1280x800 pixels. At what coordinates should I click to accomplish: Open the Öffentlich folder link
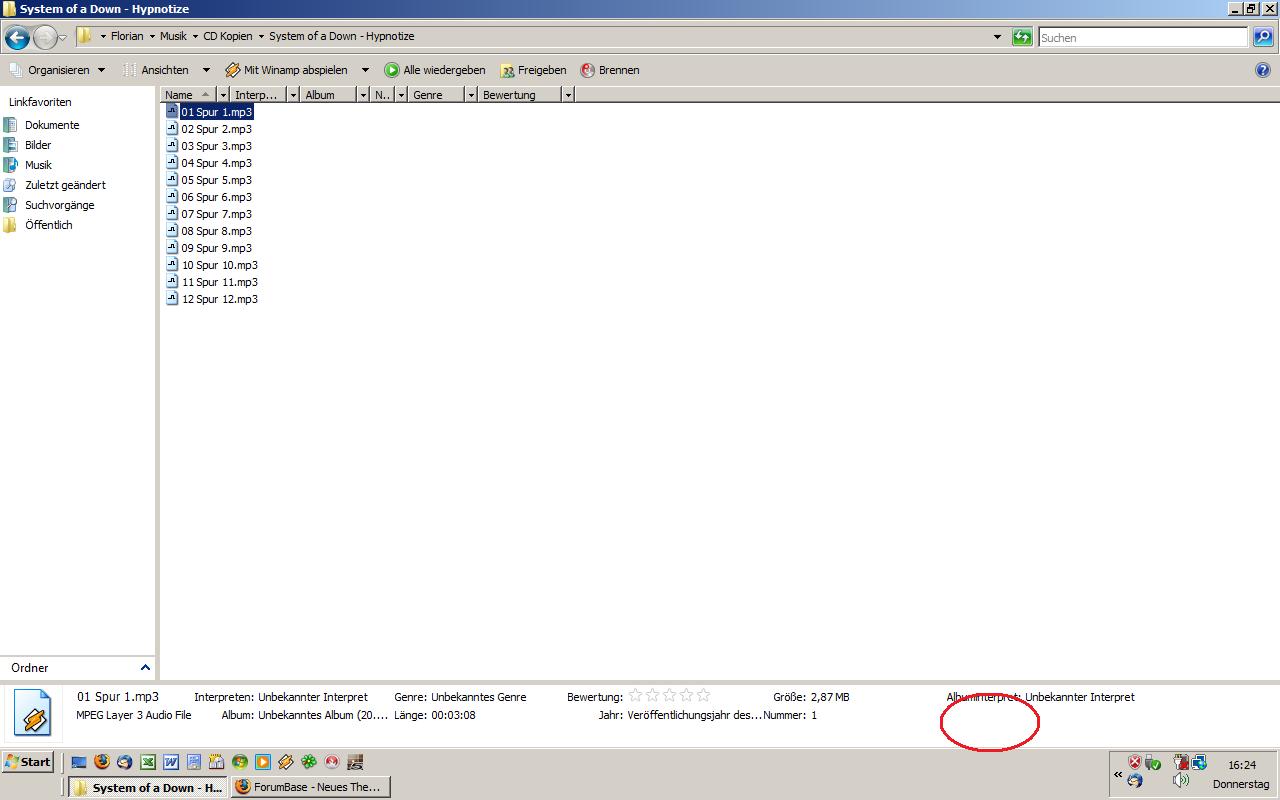pos(38,225)
